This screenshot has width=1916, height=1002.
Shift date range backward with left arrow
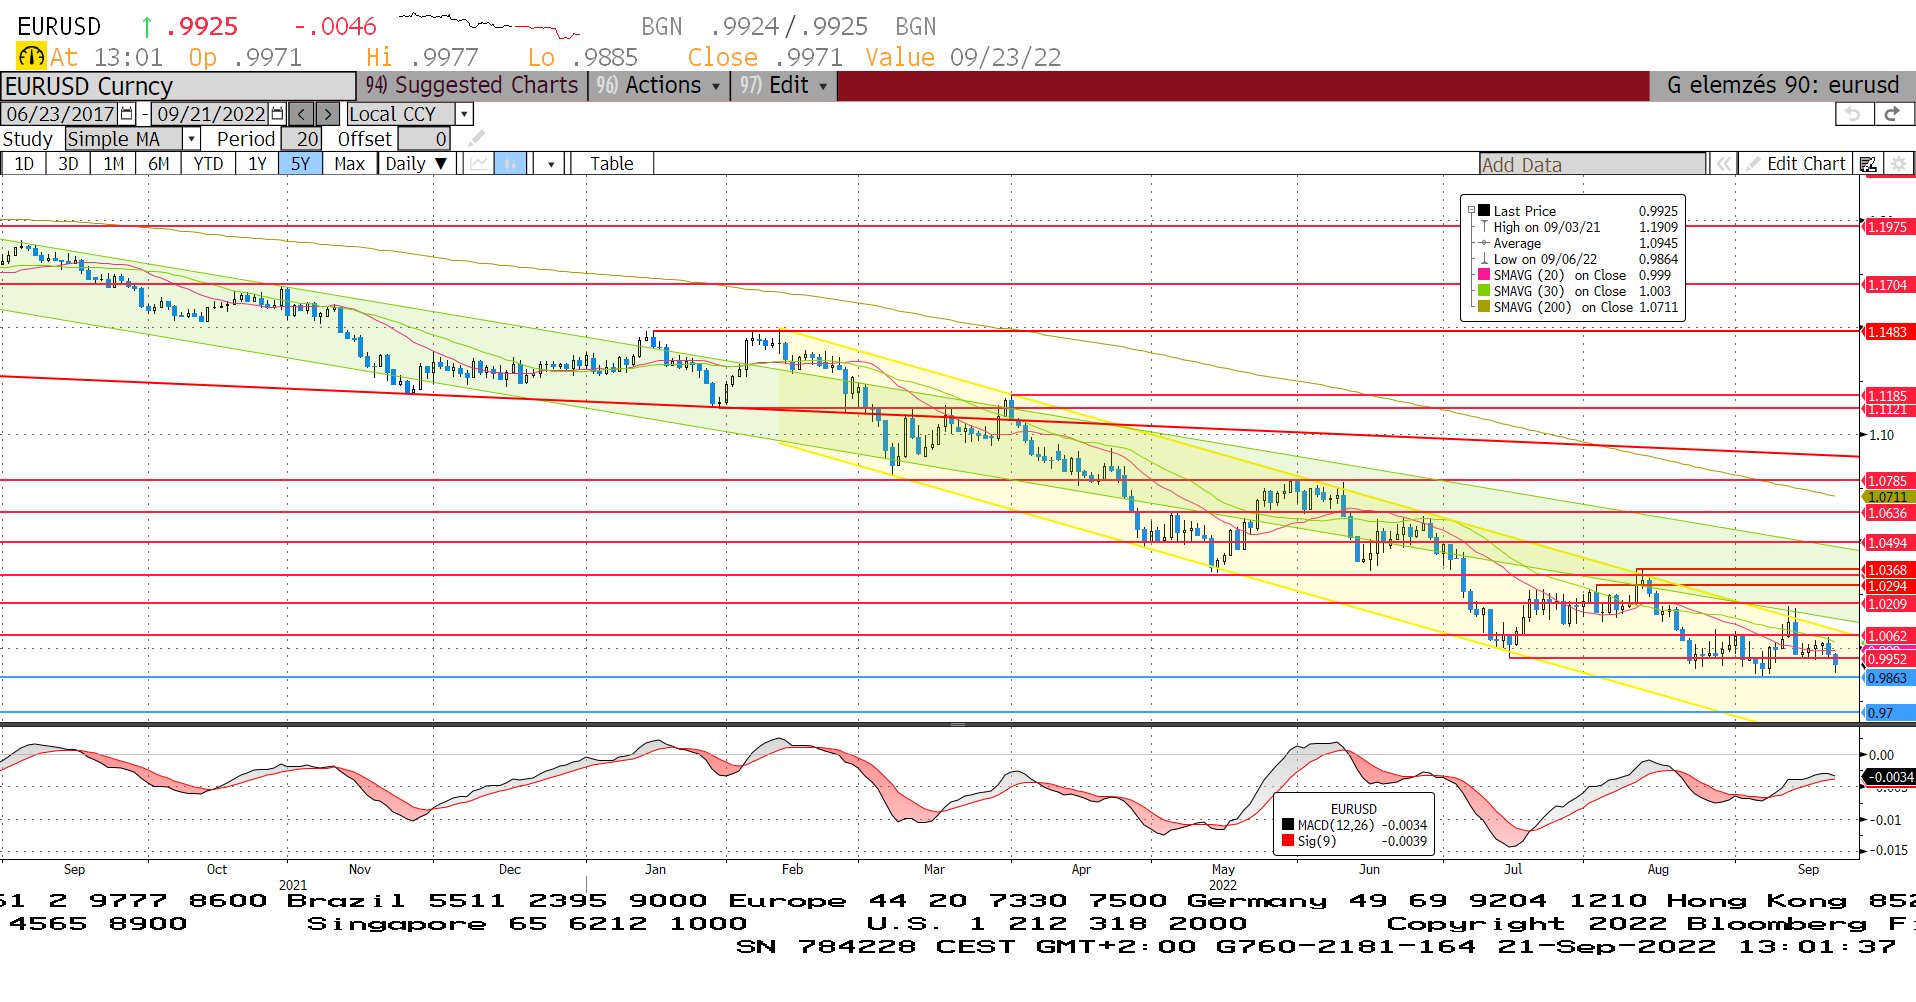pyautogui.click(x=302, y=114)
